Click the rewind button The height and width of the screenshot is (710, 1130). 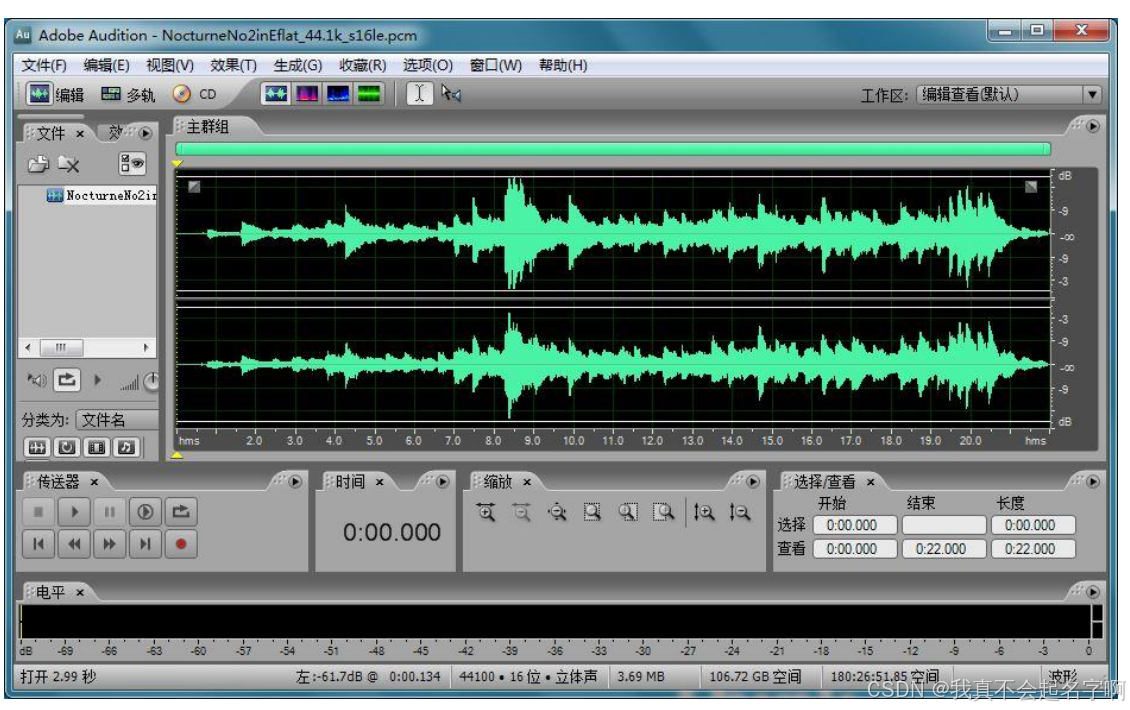[74, 544]
